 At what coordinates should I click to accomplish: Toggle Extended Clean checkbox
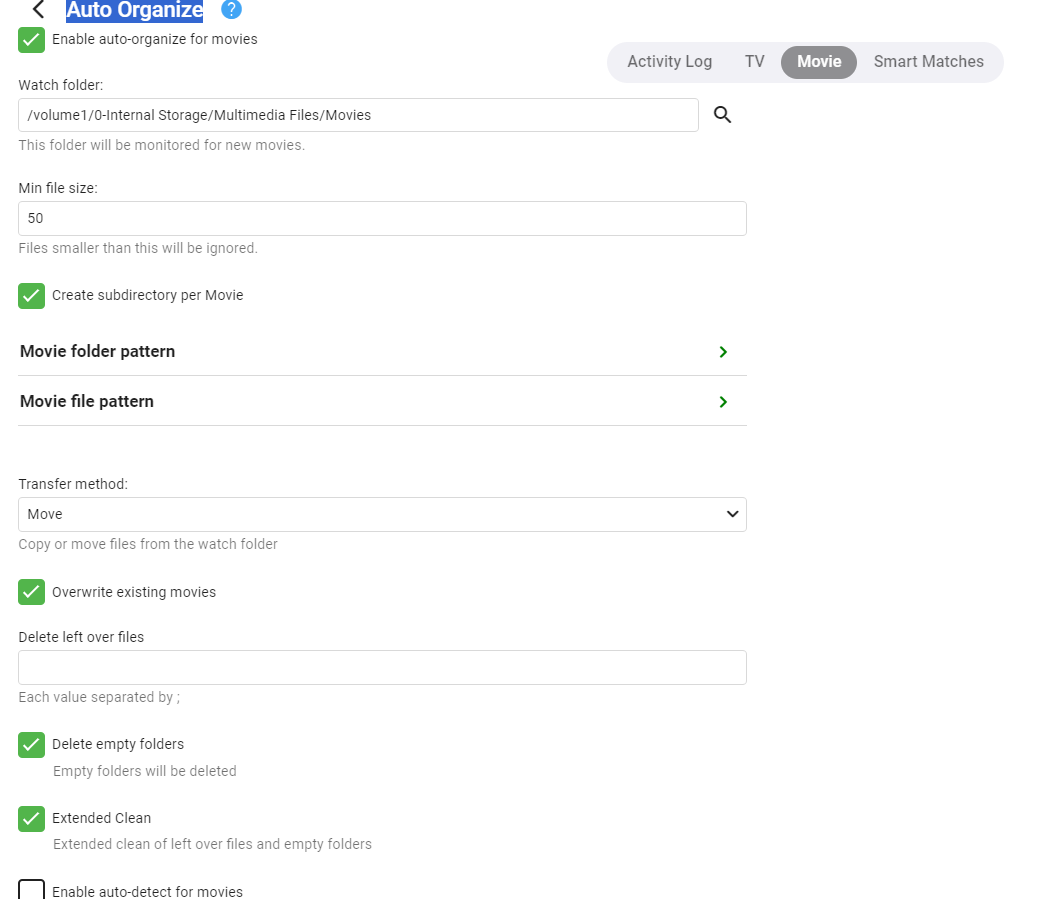coord(31,819)
